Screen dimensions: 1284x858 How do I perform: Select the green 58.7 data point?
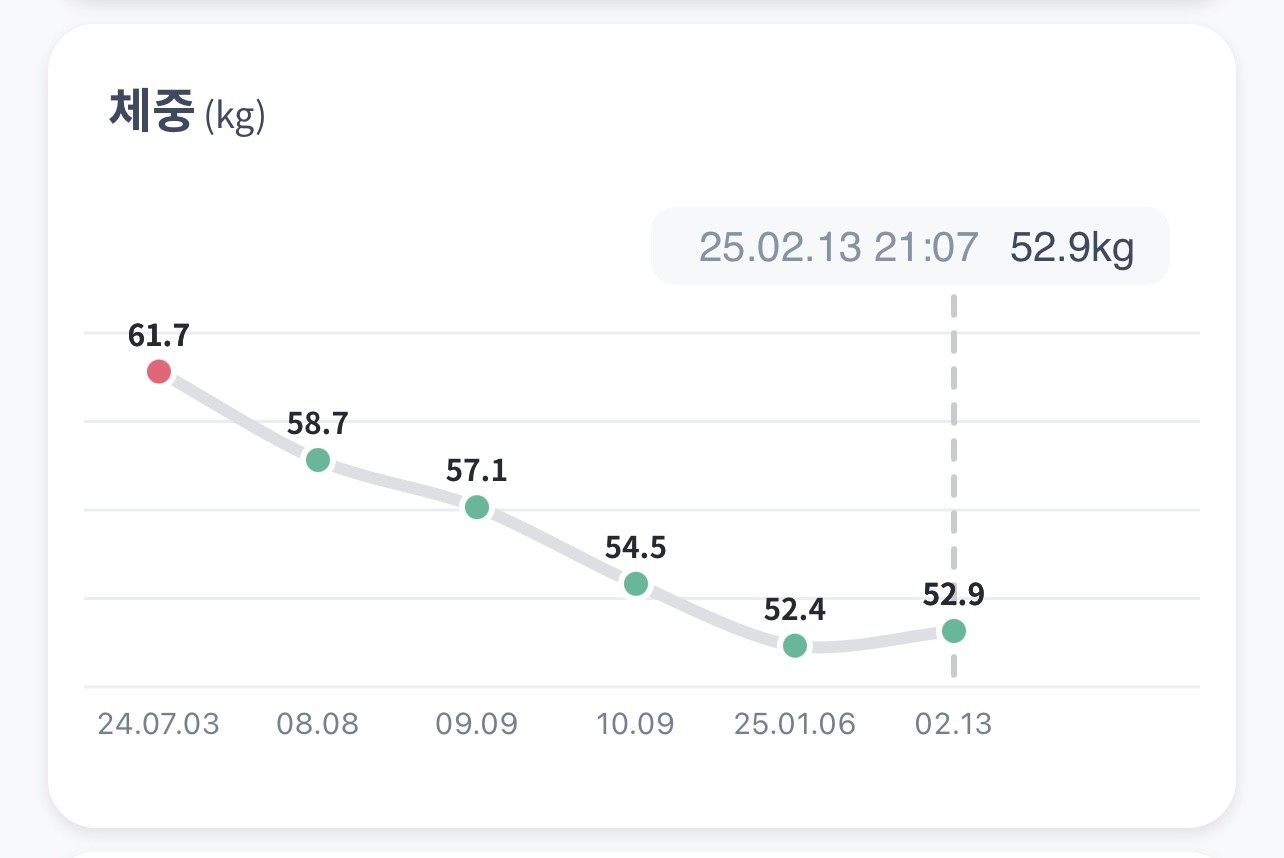pos(318,460)
